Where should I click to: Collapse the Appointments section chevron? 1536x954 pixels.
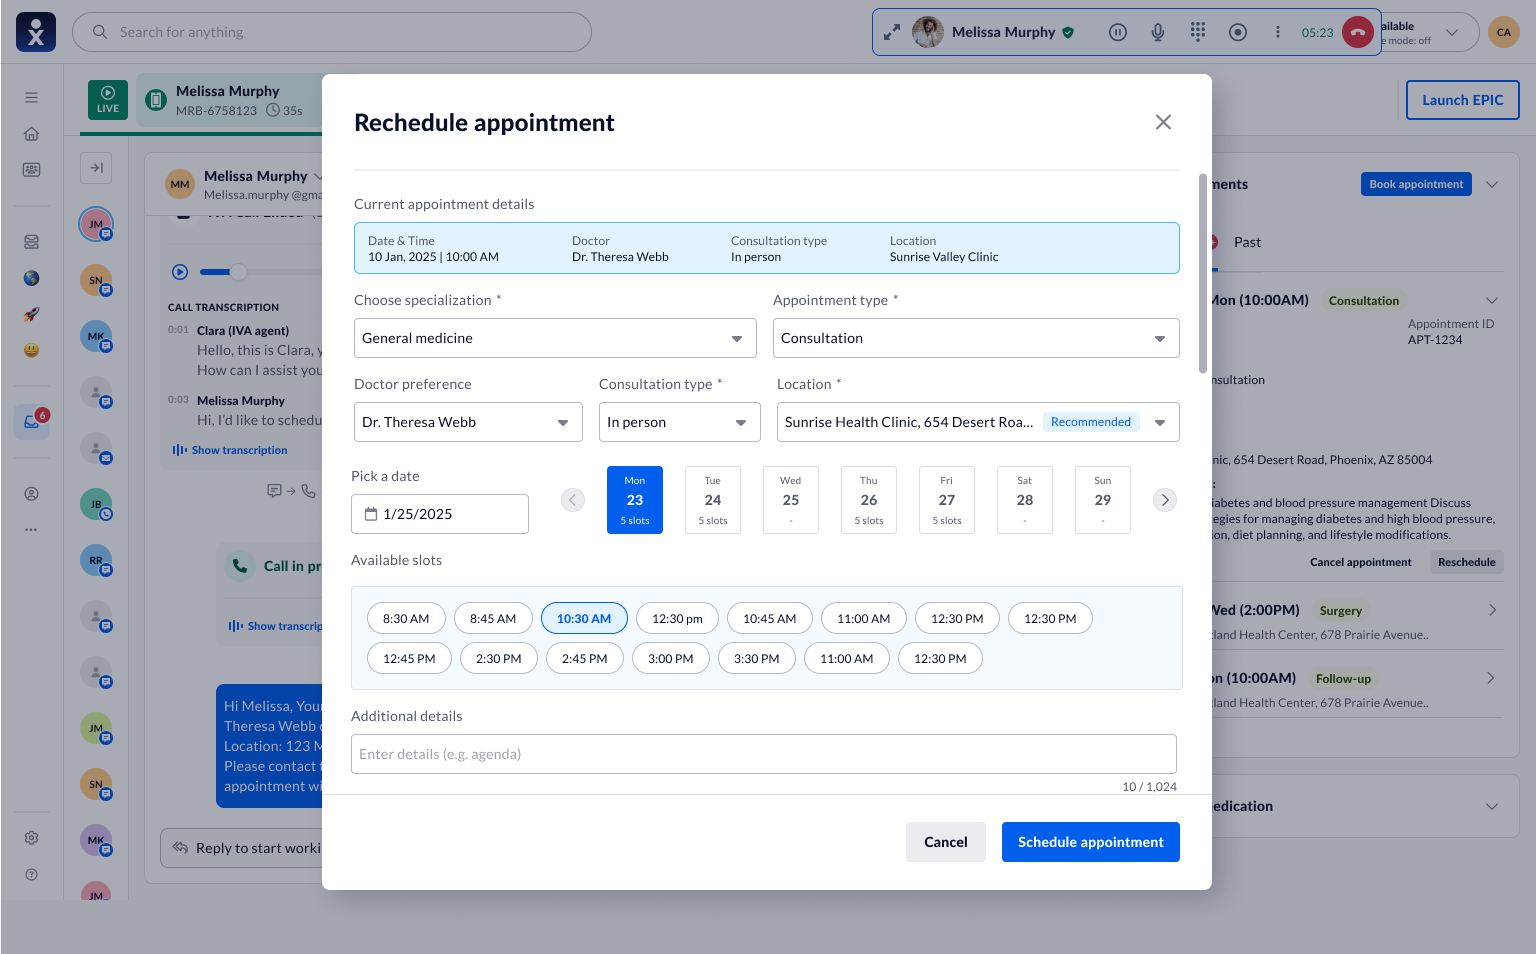[x=1492, y=184]
